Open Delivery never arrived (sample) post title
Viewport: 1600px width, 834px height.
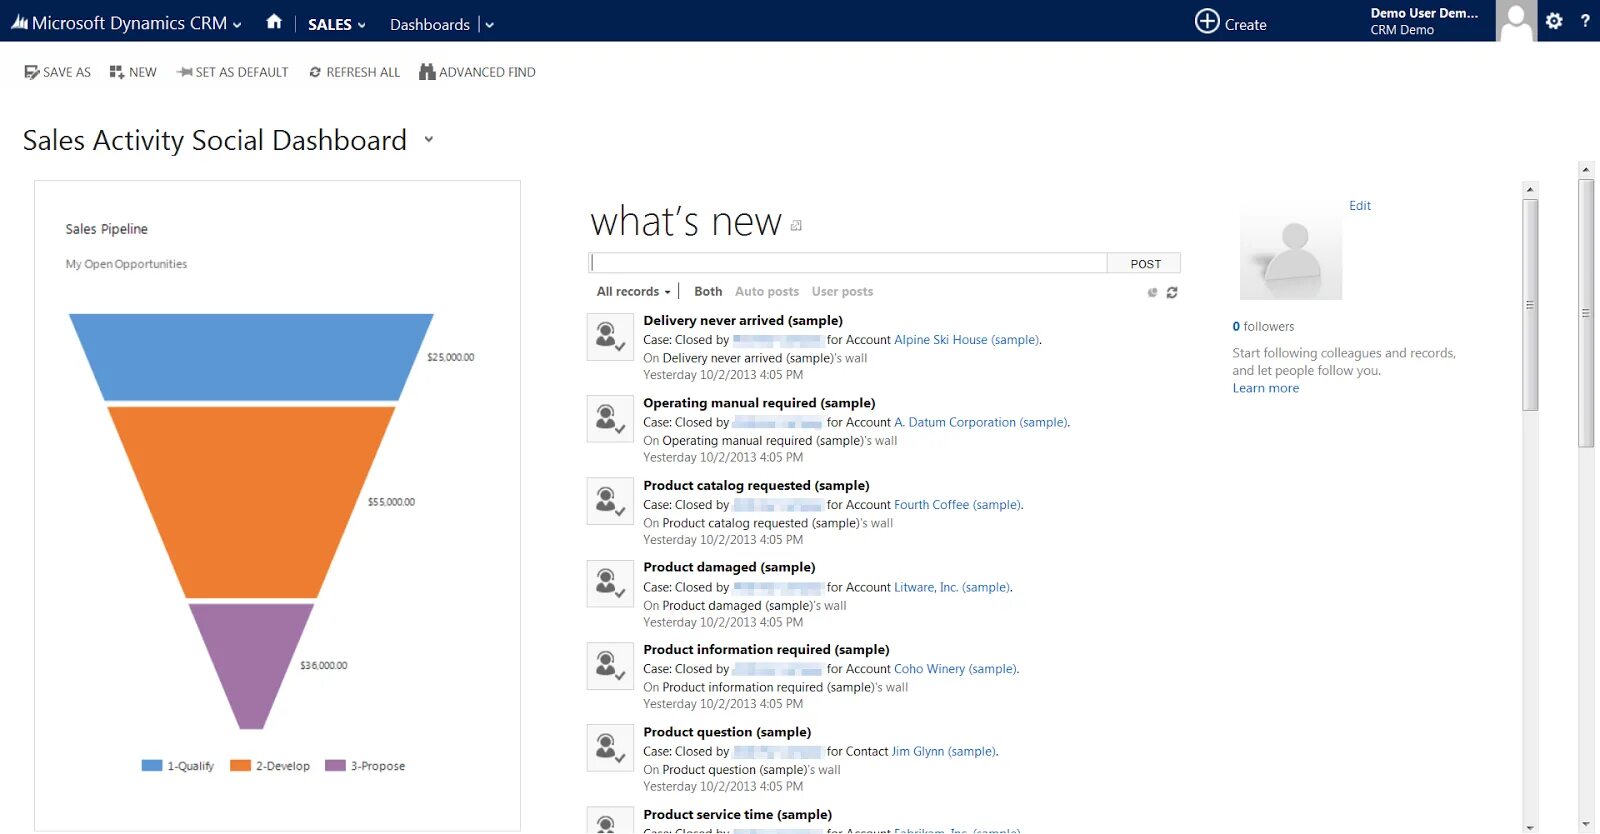tap(743, 321)
